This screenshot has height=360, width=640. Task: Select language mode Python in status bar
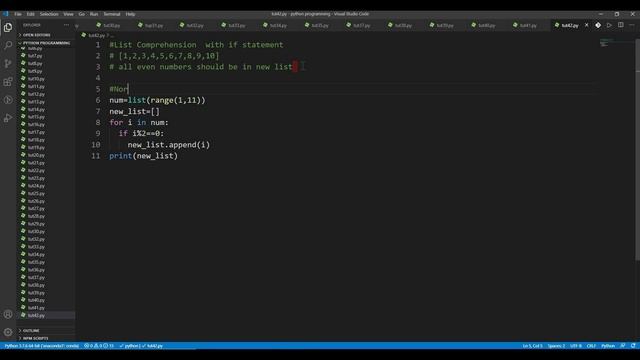[x=608, y=346]
